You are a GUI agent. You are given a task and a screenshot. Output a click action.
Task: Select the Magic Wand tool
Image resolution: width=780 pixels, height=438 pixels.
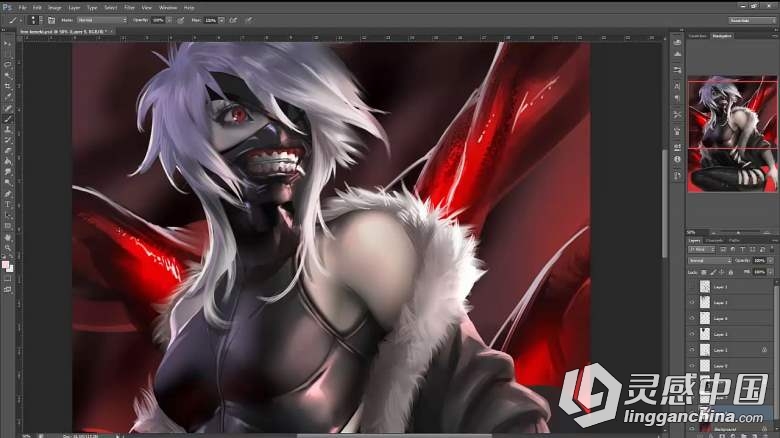point(7,76)
